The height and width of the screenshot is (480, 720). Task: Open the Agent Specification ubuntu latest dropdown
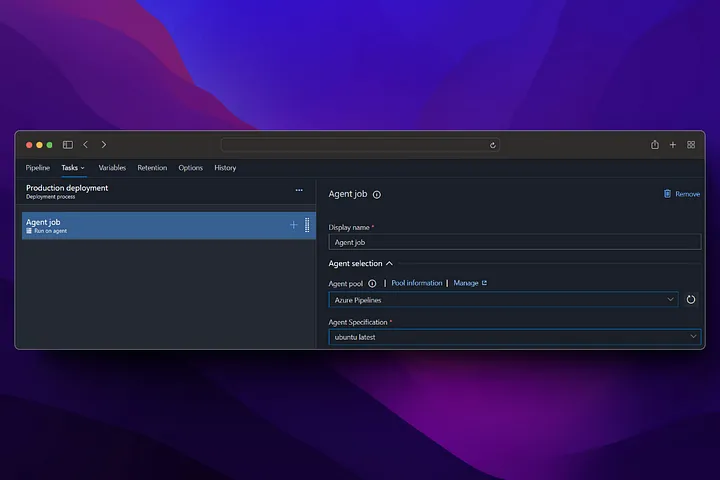(x=515, y=337)
